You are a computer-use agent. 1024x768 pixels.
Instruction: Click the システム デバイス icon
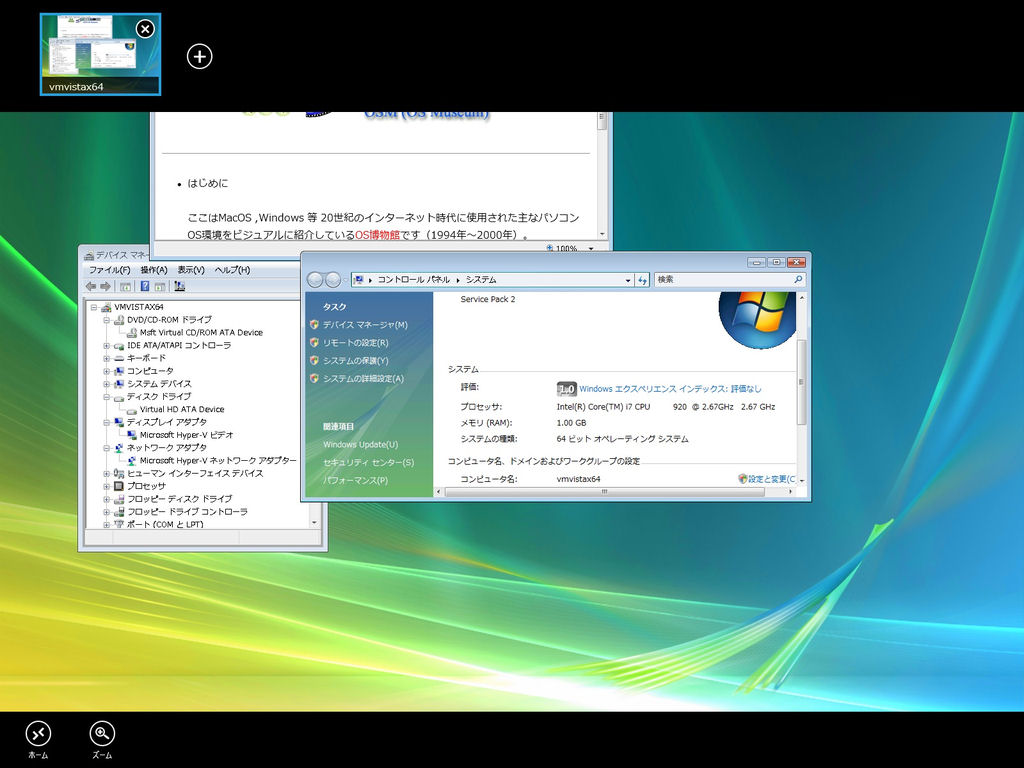(119, 384)
